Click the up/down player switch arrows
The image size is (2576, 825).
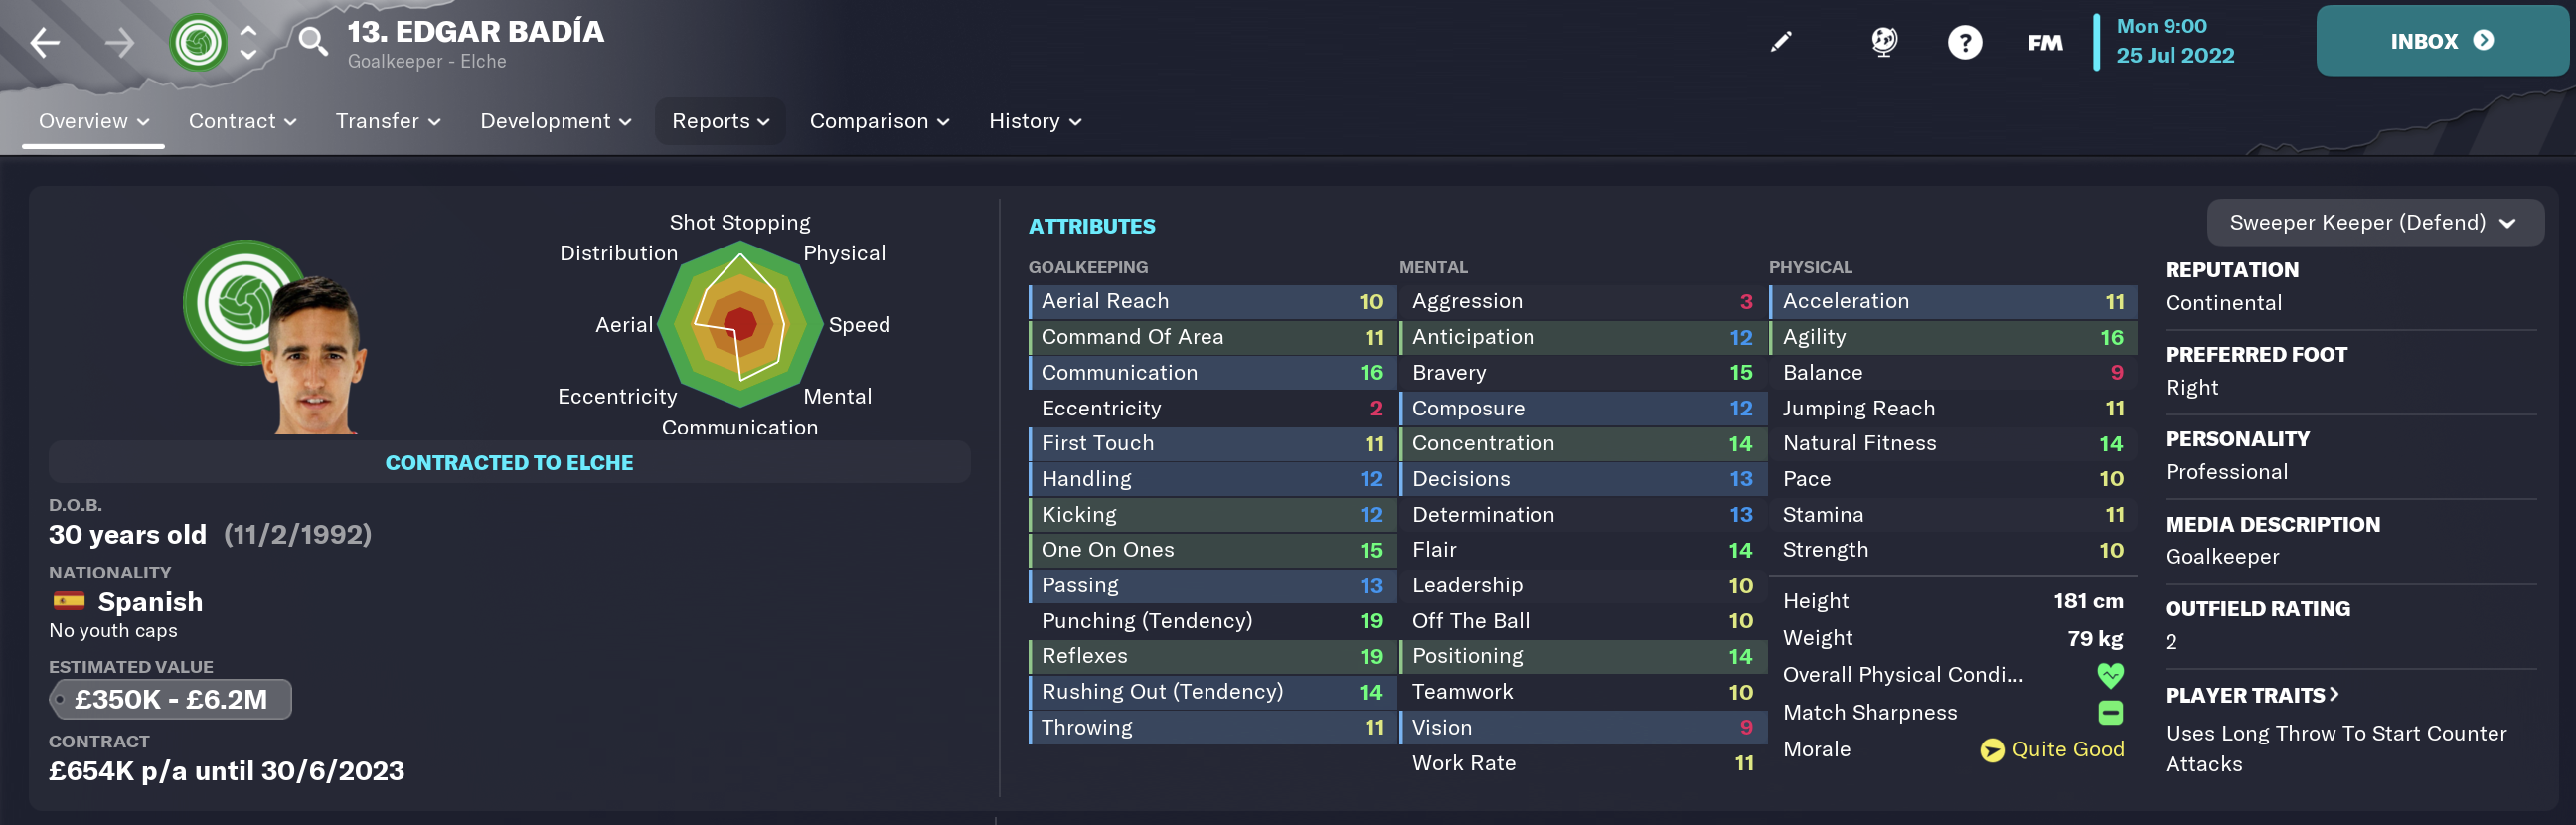248,42
